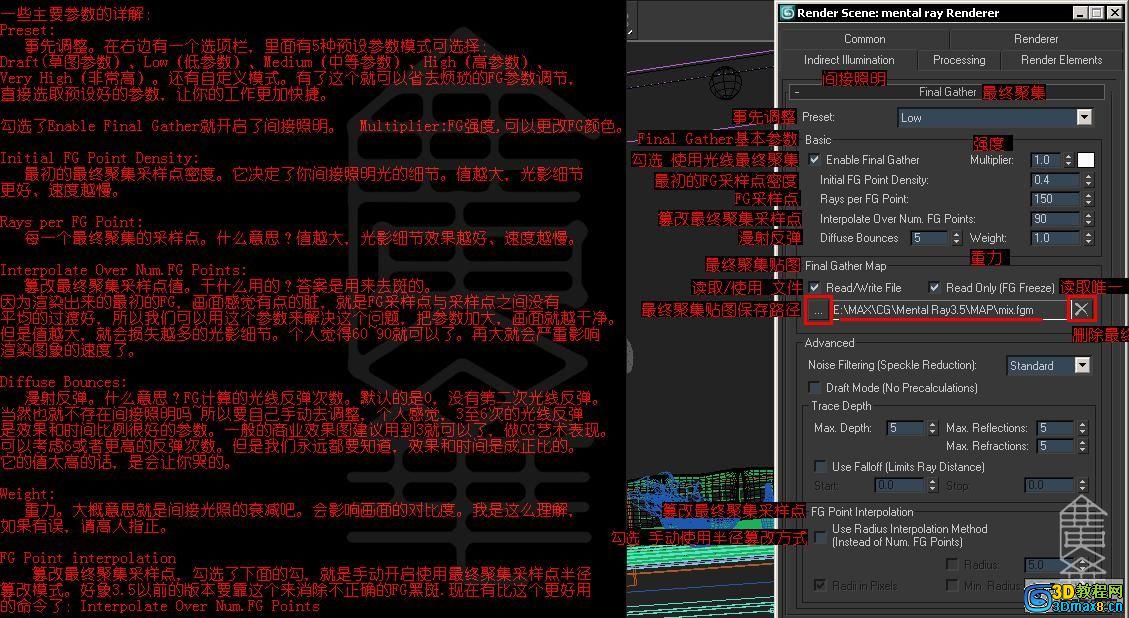Click the Max. Refractions value field
The image size is (1129, 618).
coord(1056,446)
